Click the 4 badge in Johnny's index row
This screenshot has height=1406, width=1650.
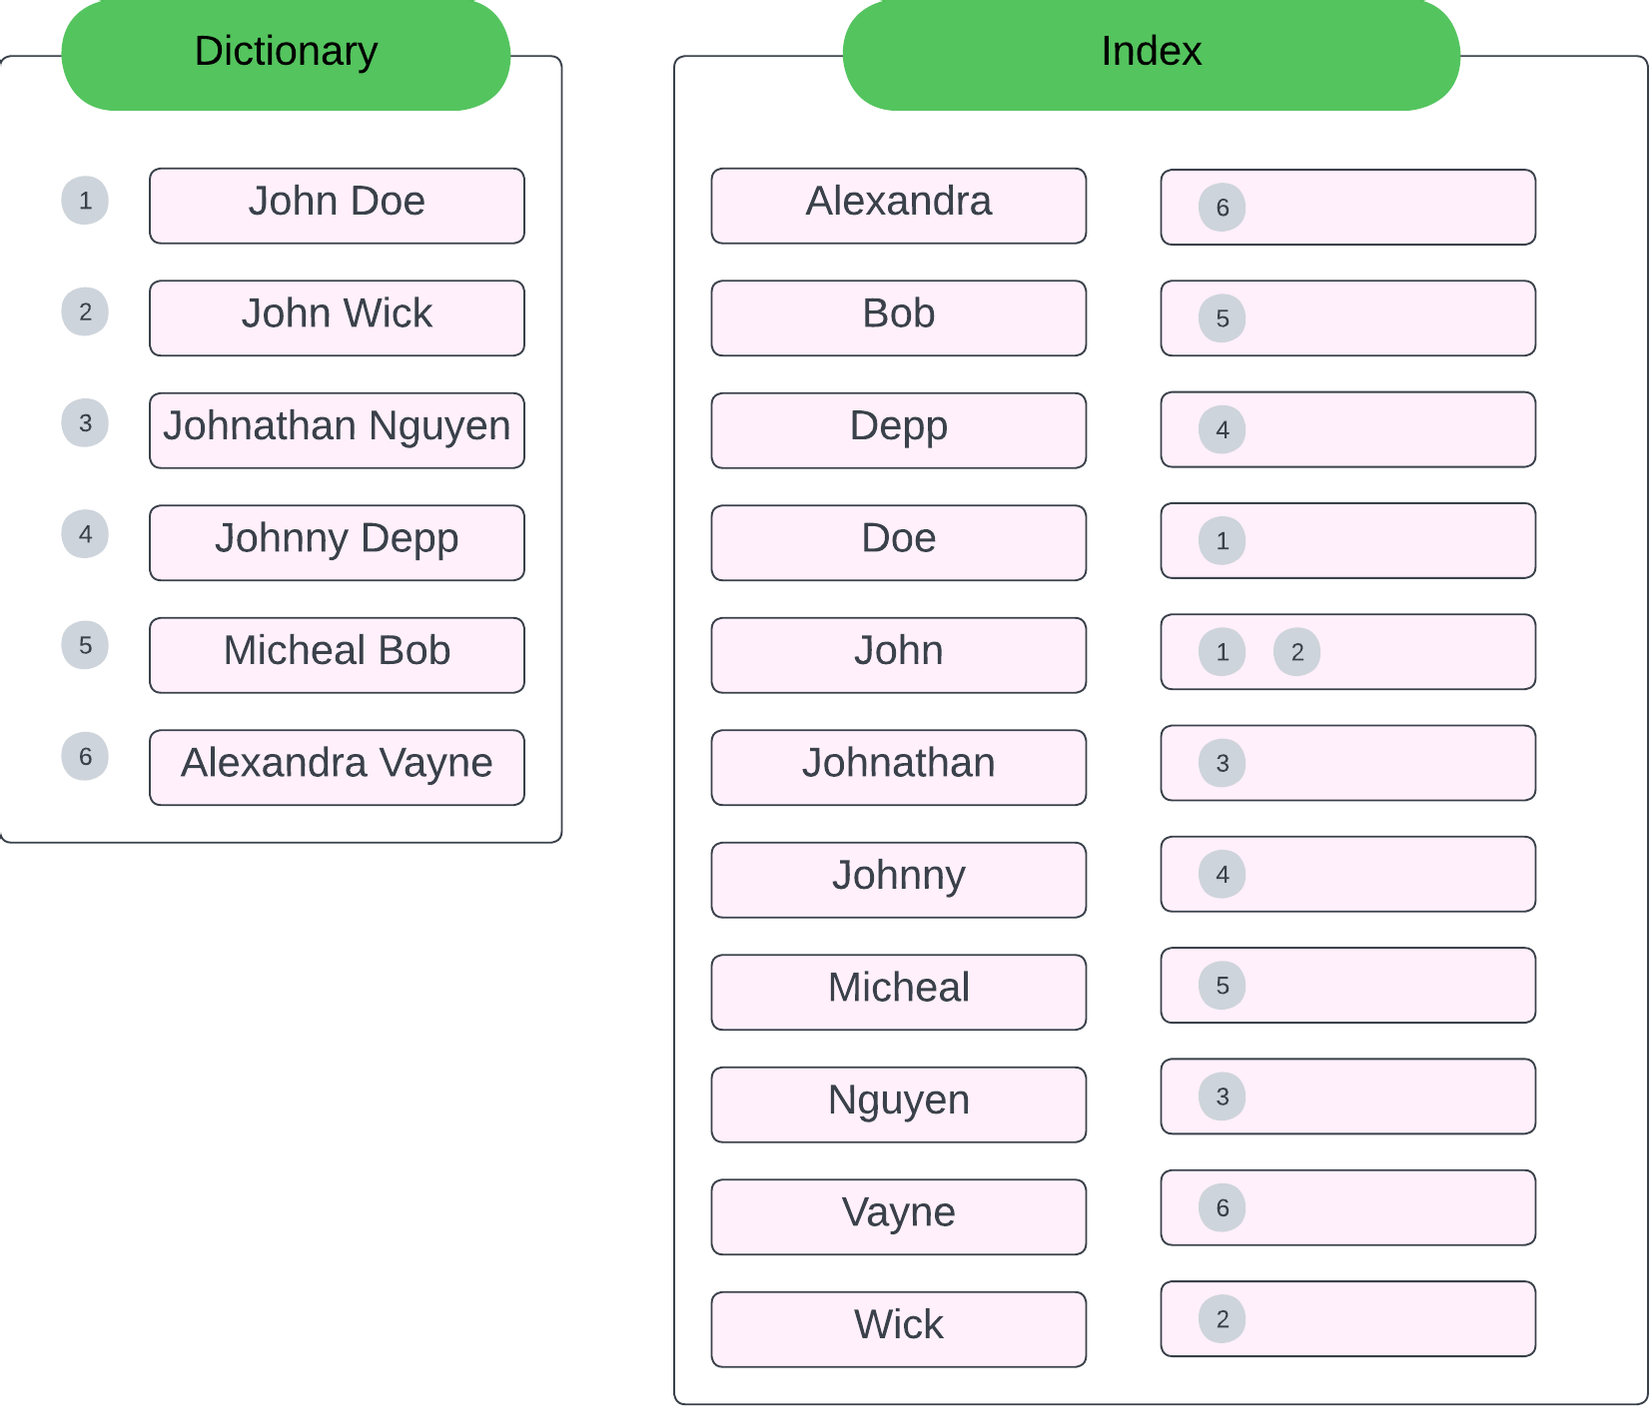[x=1221, y=875]
